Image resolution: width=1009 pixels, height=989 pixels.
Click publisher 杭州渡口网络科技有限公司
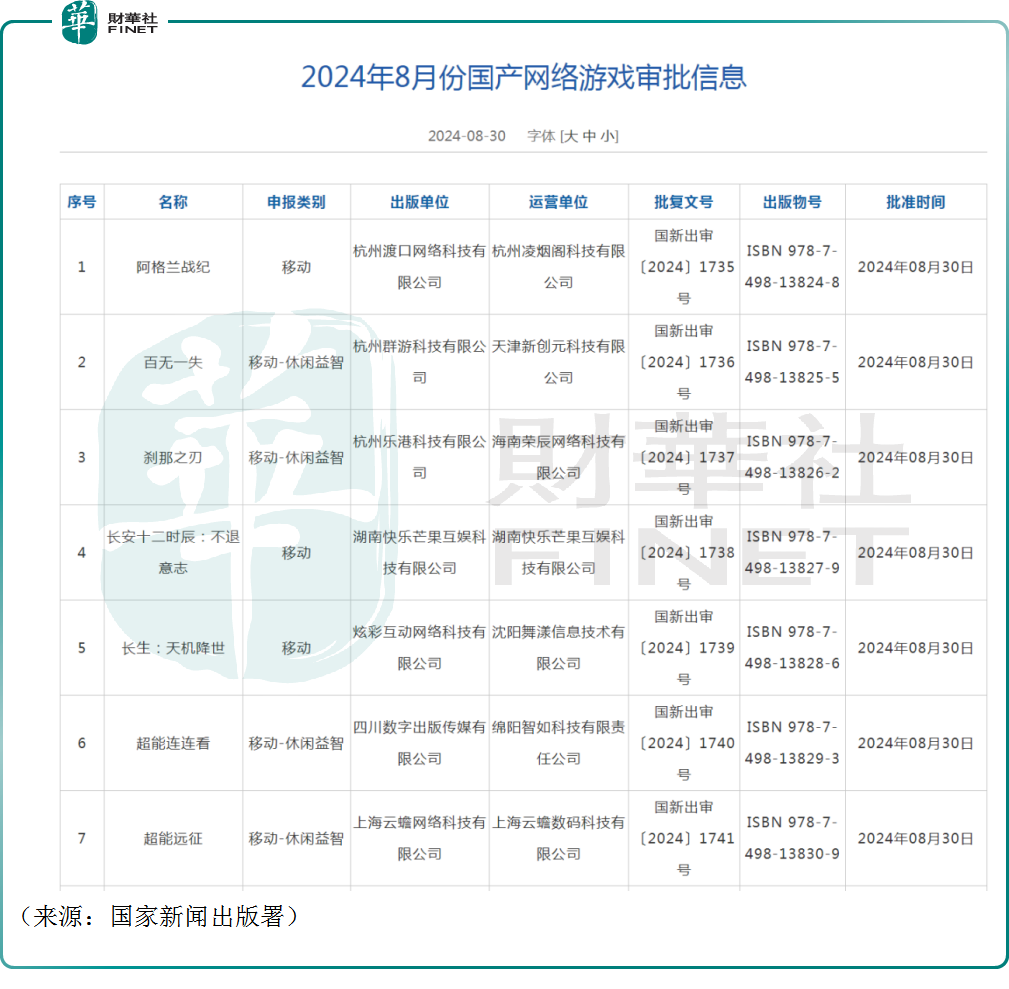coord(420,267)
